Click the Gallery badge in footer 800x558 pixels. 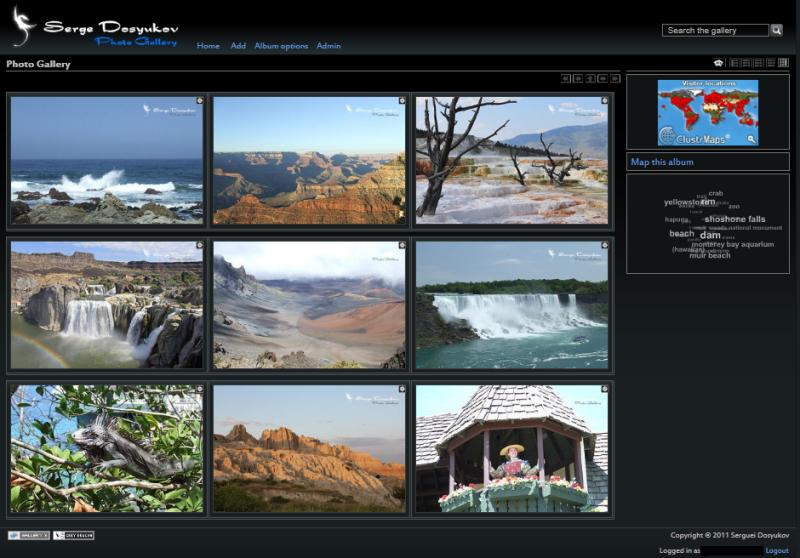pos(29,535)
